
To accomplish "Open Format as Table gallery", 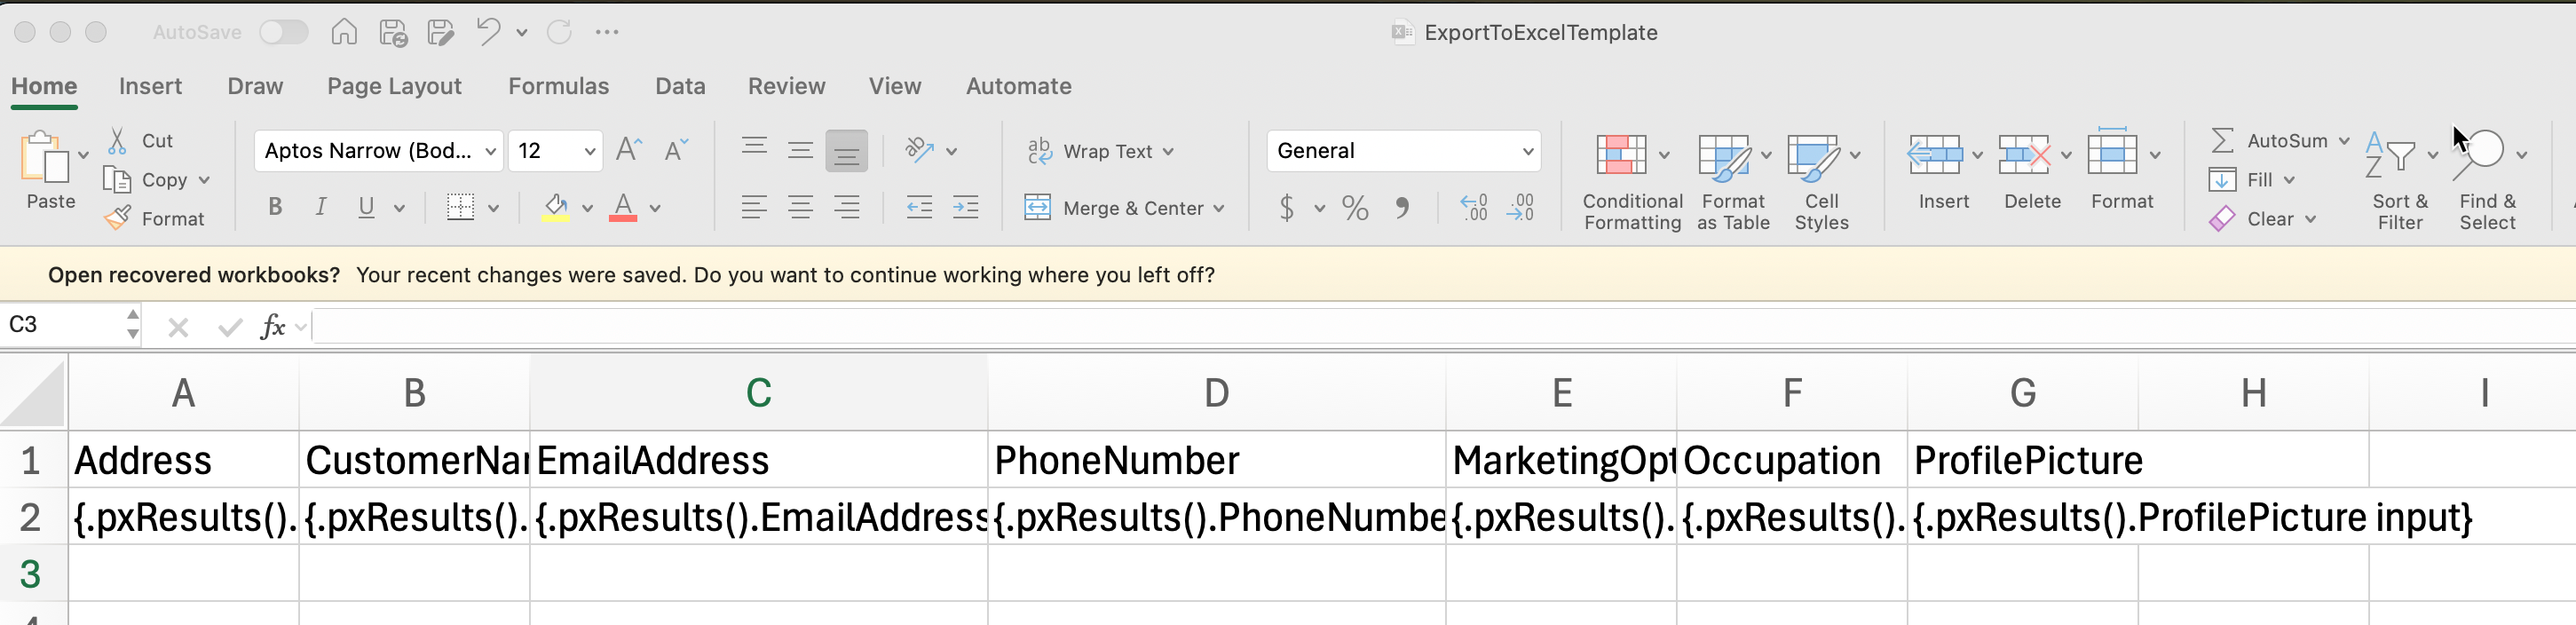I will (1723, 156).
